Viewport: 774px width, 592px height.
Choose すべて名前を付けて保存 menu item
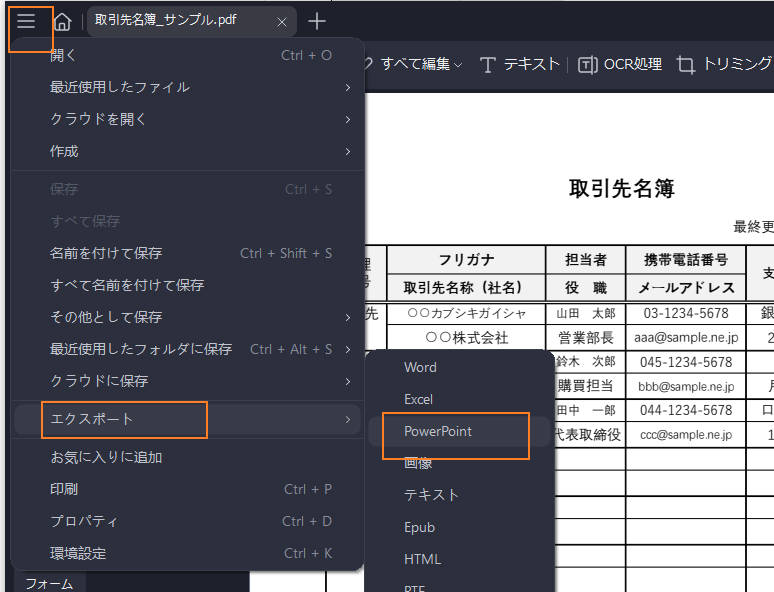[x=188, y=285]
